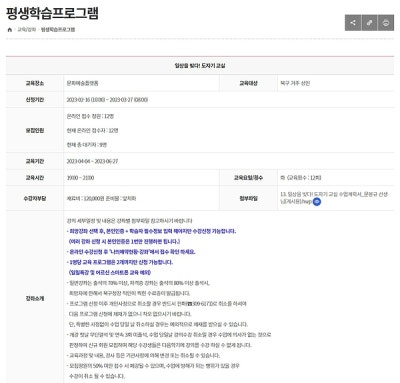Viewport: 400px width, 383px height.
Task: Click the 강좌소개 row label
Action: pos(35,299)
